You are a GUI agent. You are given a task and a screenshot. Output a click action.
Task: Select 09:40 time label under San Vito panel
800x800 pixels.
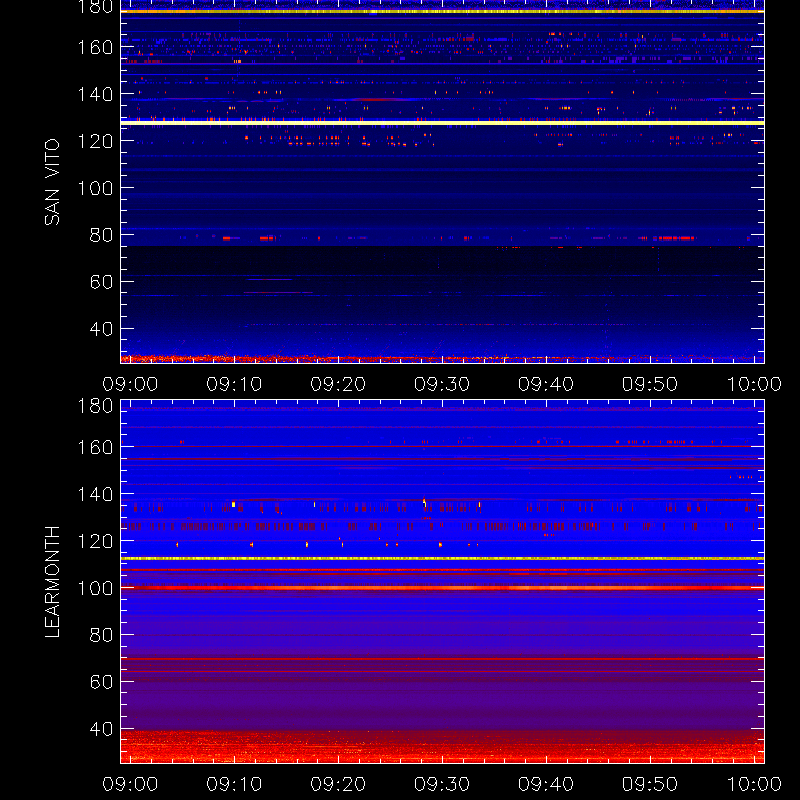pos(546,384)
